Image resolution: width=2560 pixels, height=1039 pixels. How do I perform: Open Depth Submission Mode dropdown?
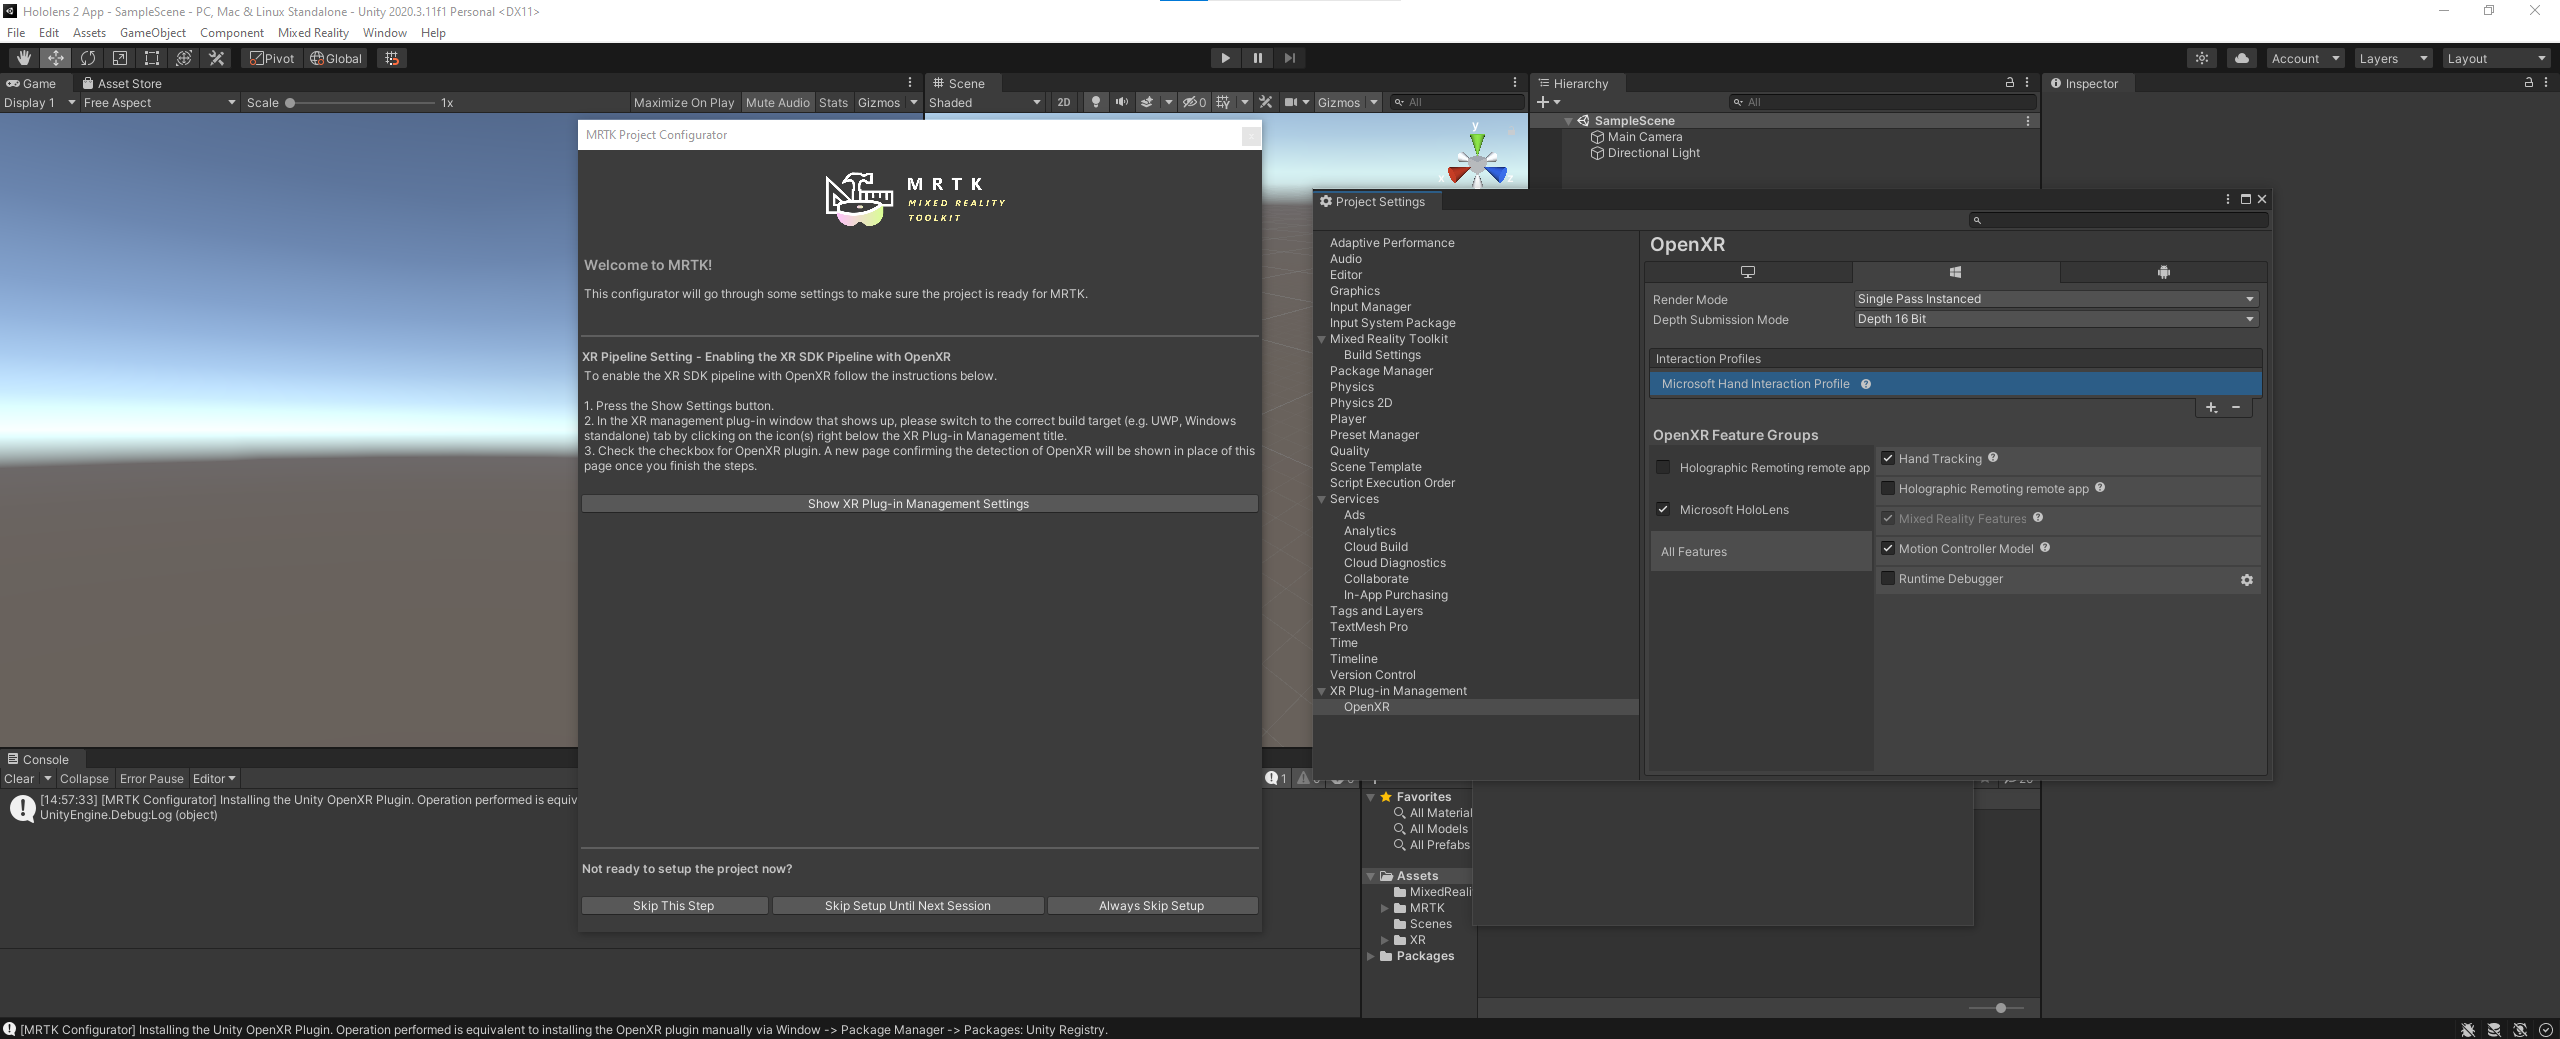(2055, 319)
